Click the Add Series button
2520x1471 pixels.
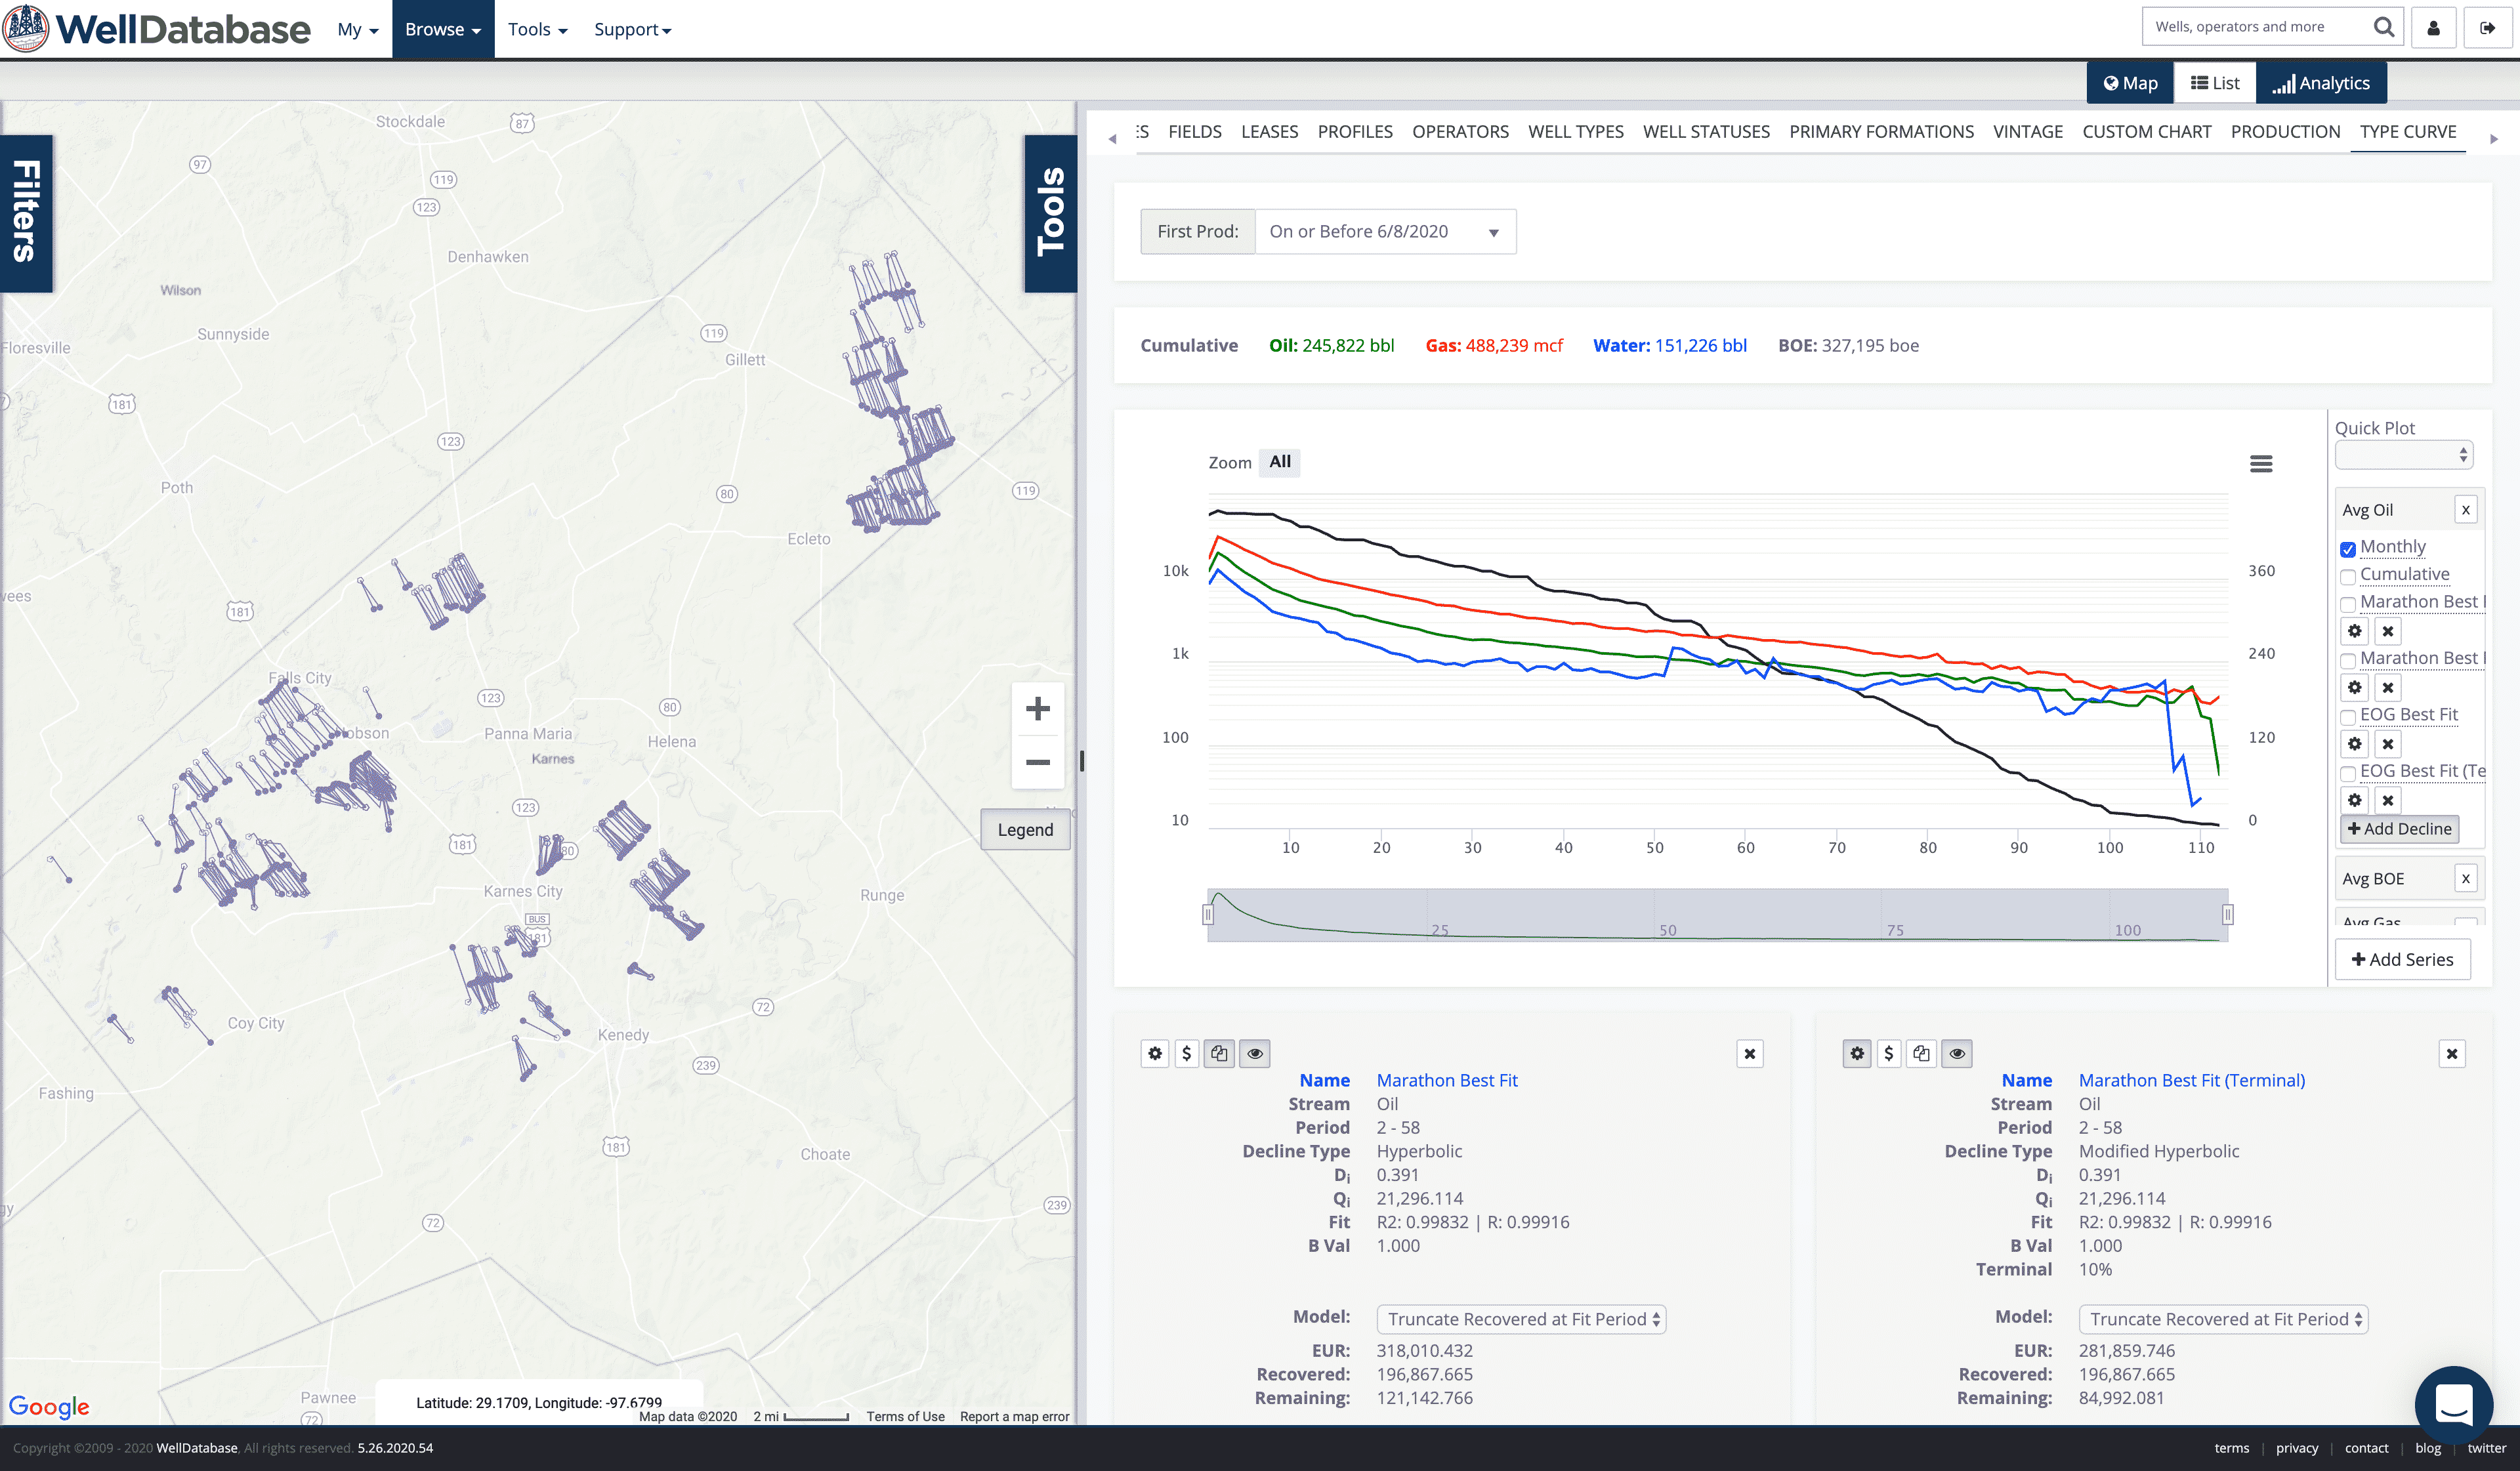tap(2402, 959)
